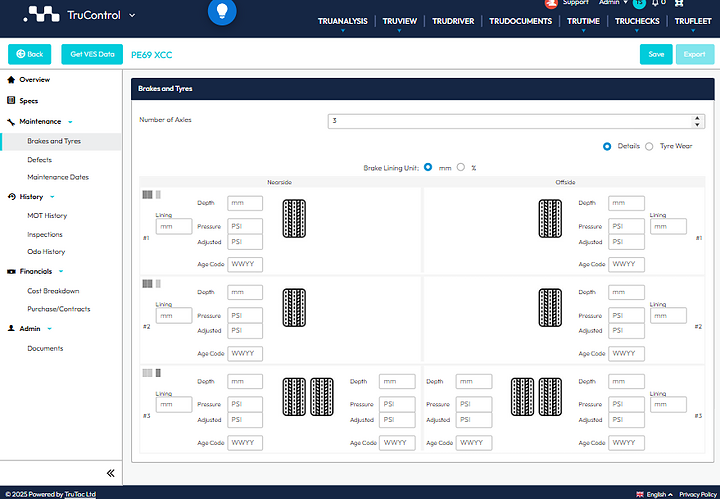Select axle #1 wide tyre layout icon
The image size is (720, 499).
147,195
